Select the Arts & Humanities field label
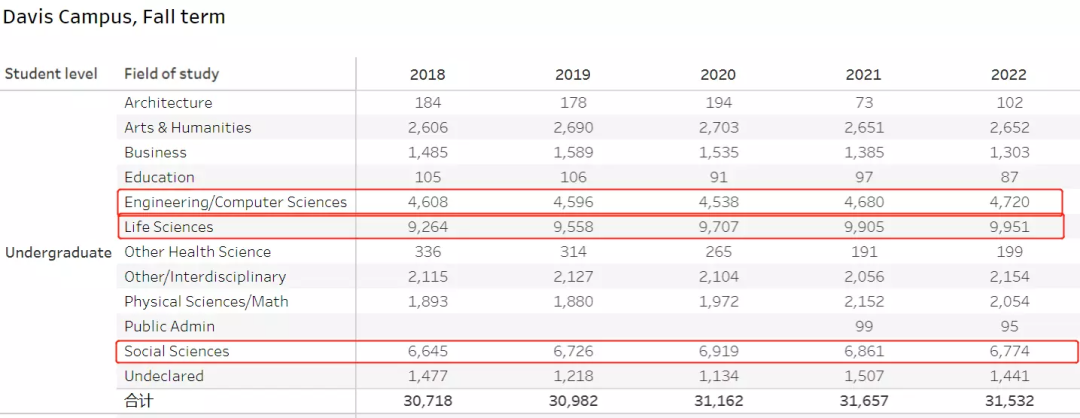 coord(187,127)
